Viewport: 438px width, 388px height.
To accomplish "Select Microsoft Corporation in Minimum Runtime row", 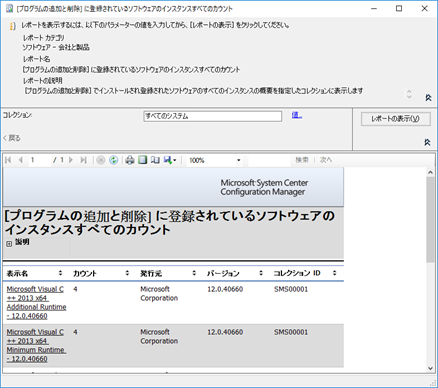I will click(x=159, y=337).
